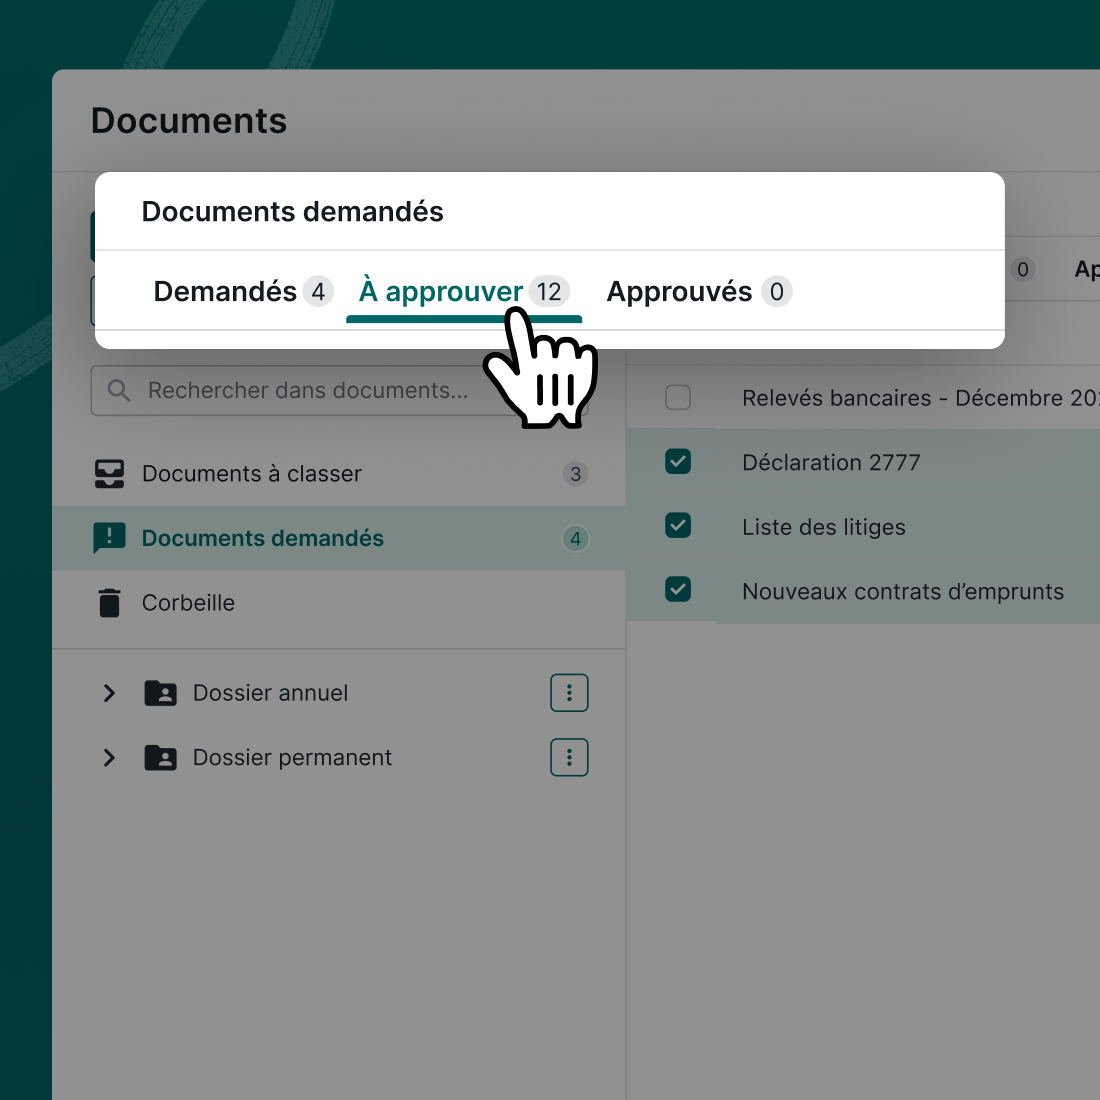Select the Approuvés tab
Screen dimensions: 1100x1100
click(699, 291)
